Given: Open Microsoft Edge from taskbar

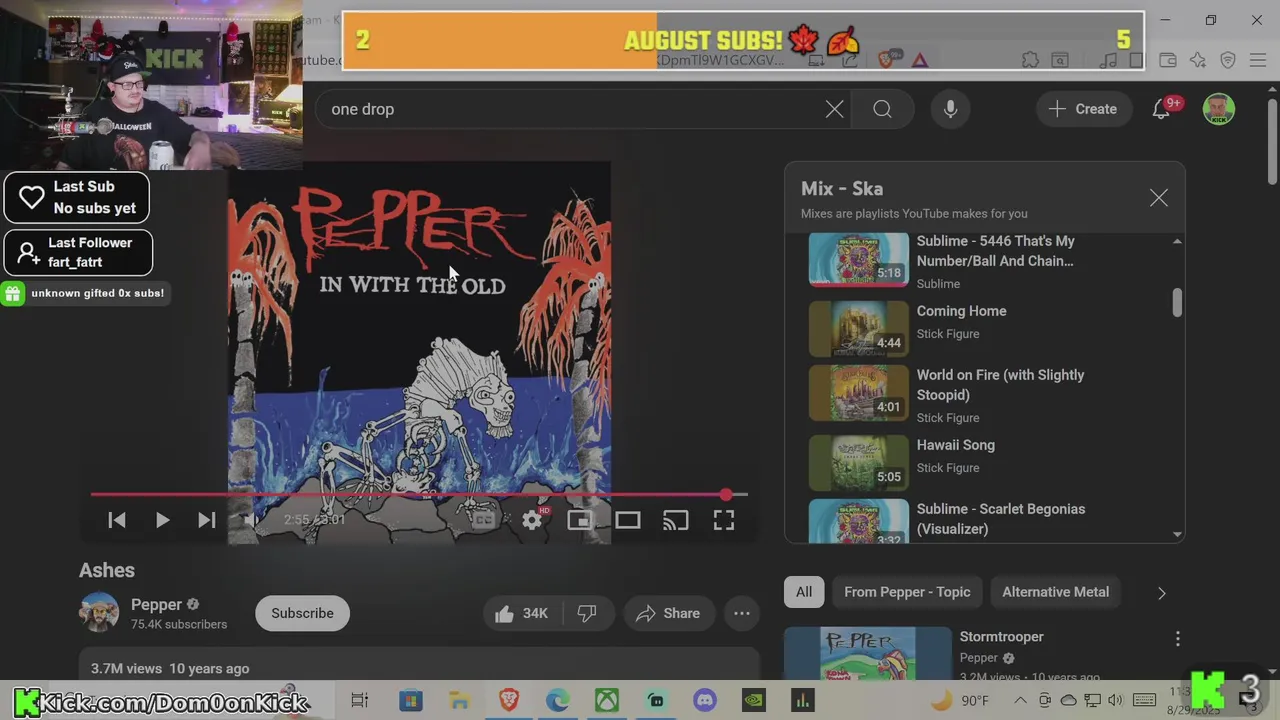Looking at the screenshot, I should [x=558, y=701].
